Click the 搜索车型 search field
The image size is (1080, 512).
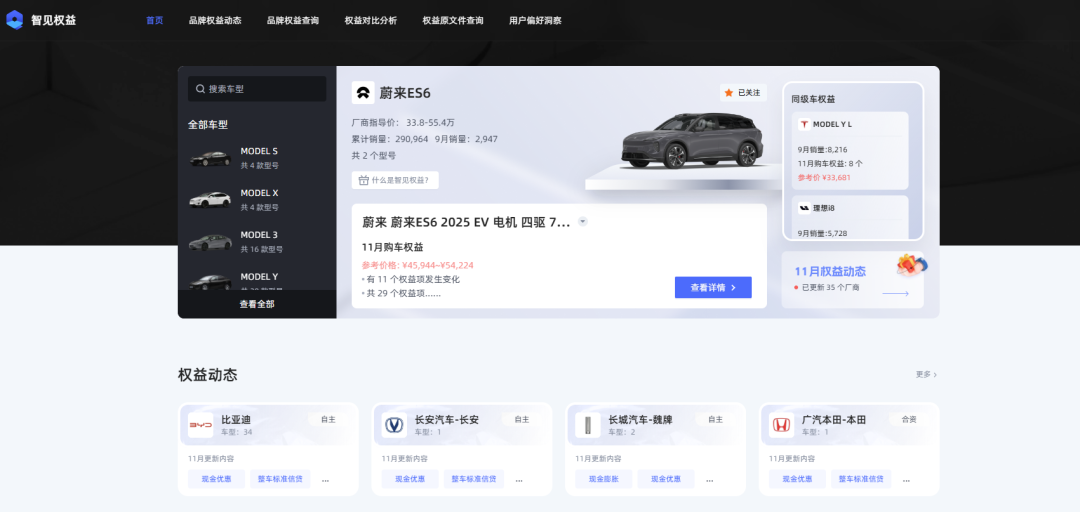(257, 89)
